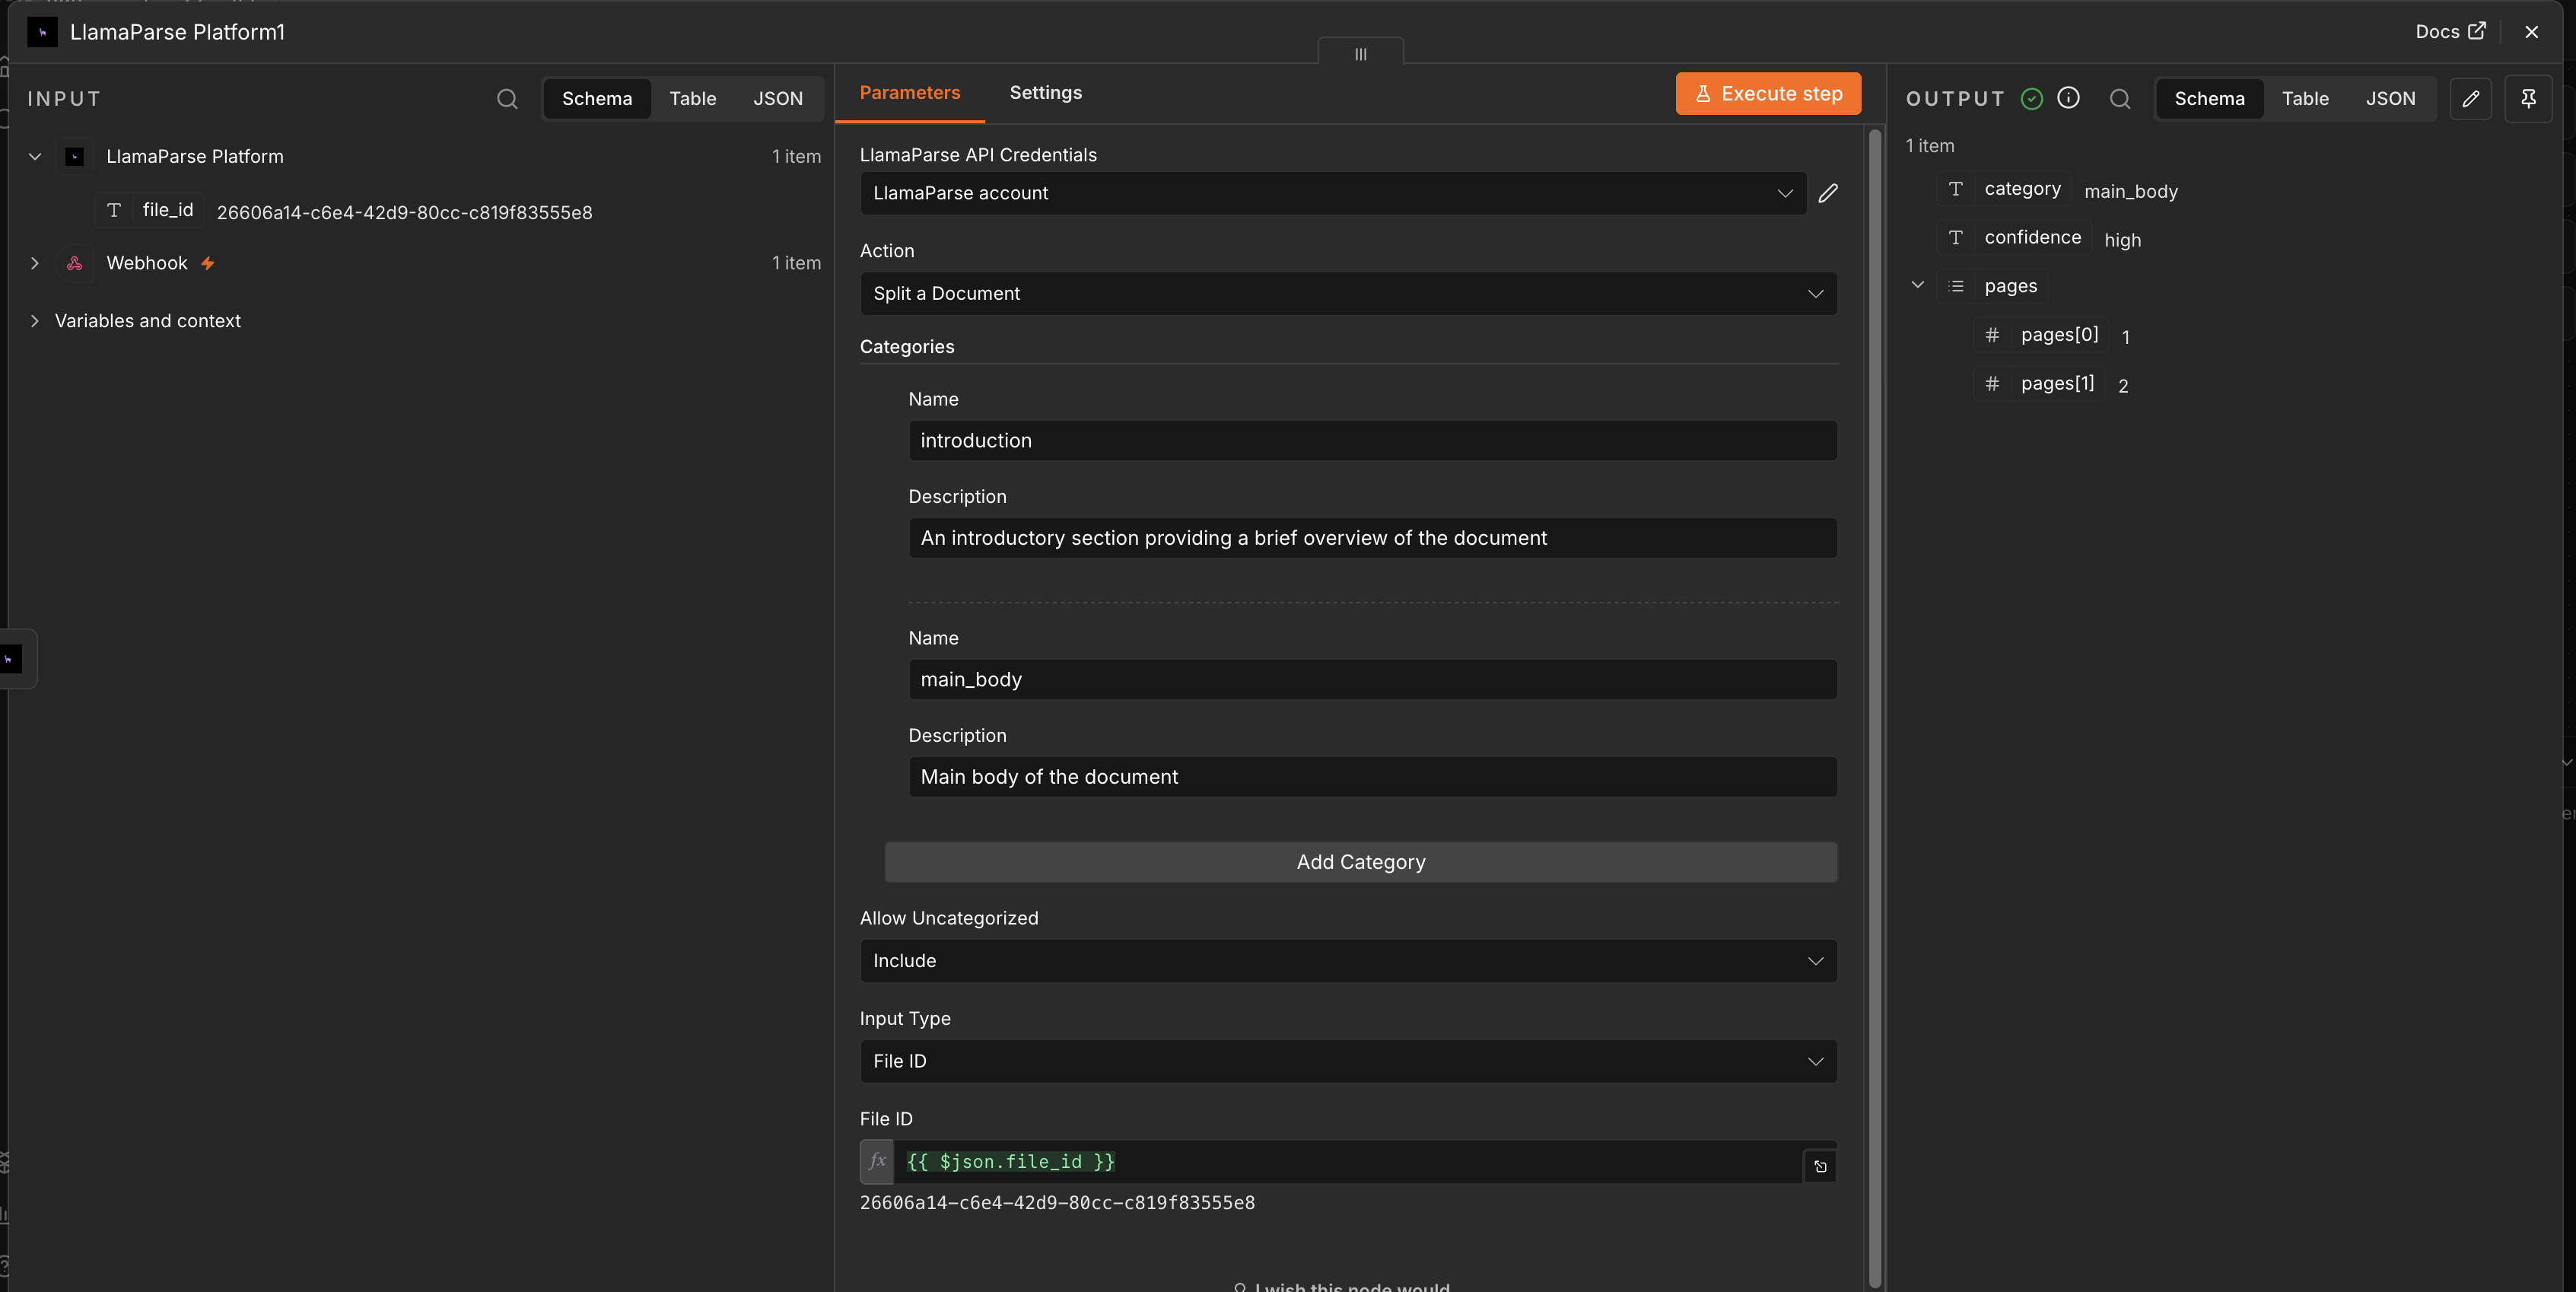Open the Input Type dropdown
The width and height of the screenshot is (2576, 1292).
1348,1061
